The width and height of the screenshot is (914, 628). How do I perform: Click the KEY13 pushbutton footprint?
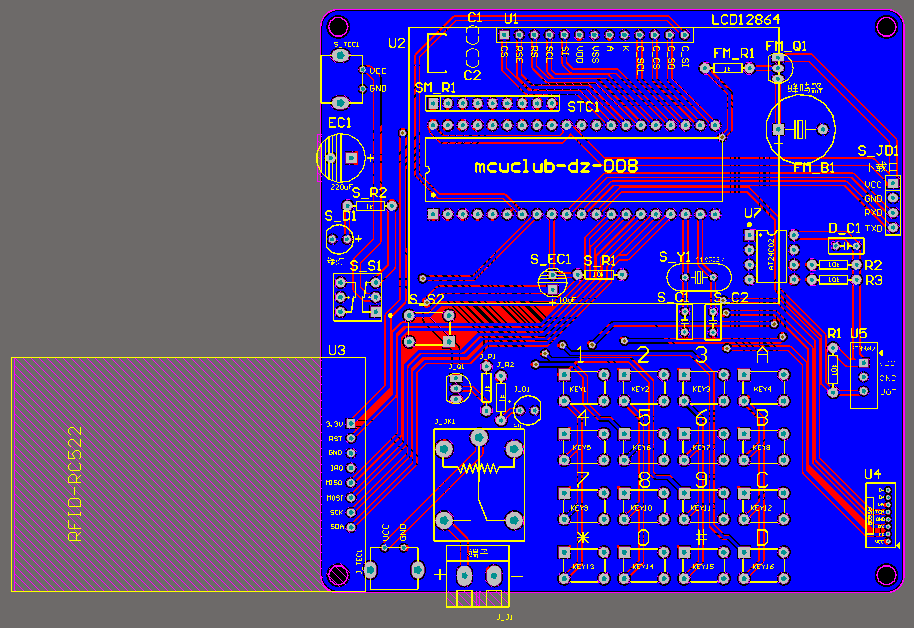pos(583,566)
